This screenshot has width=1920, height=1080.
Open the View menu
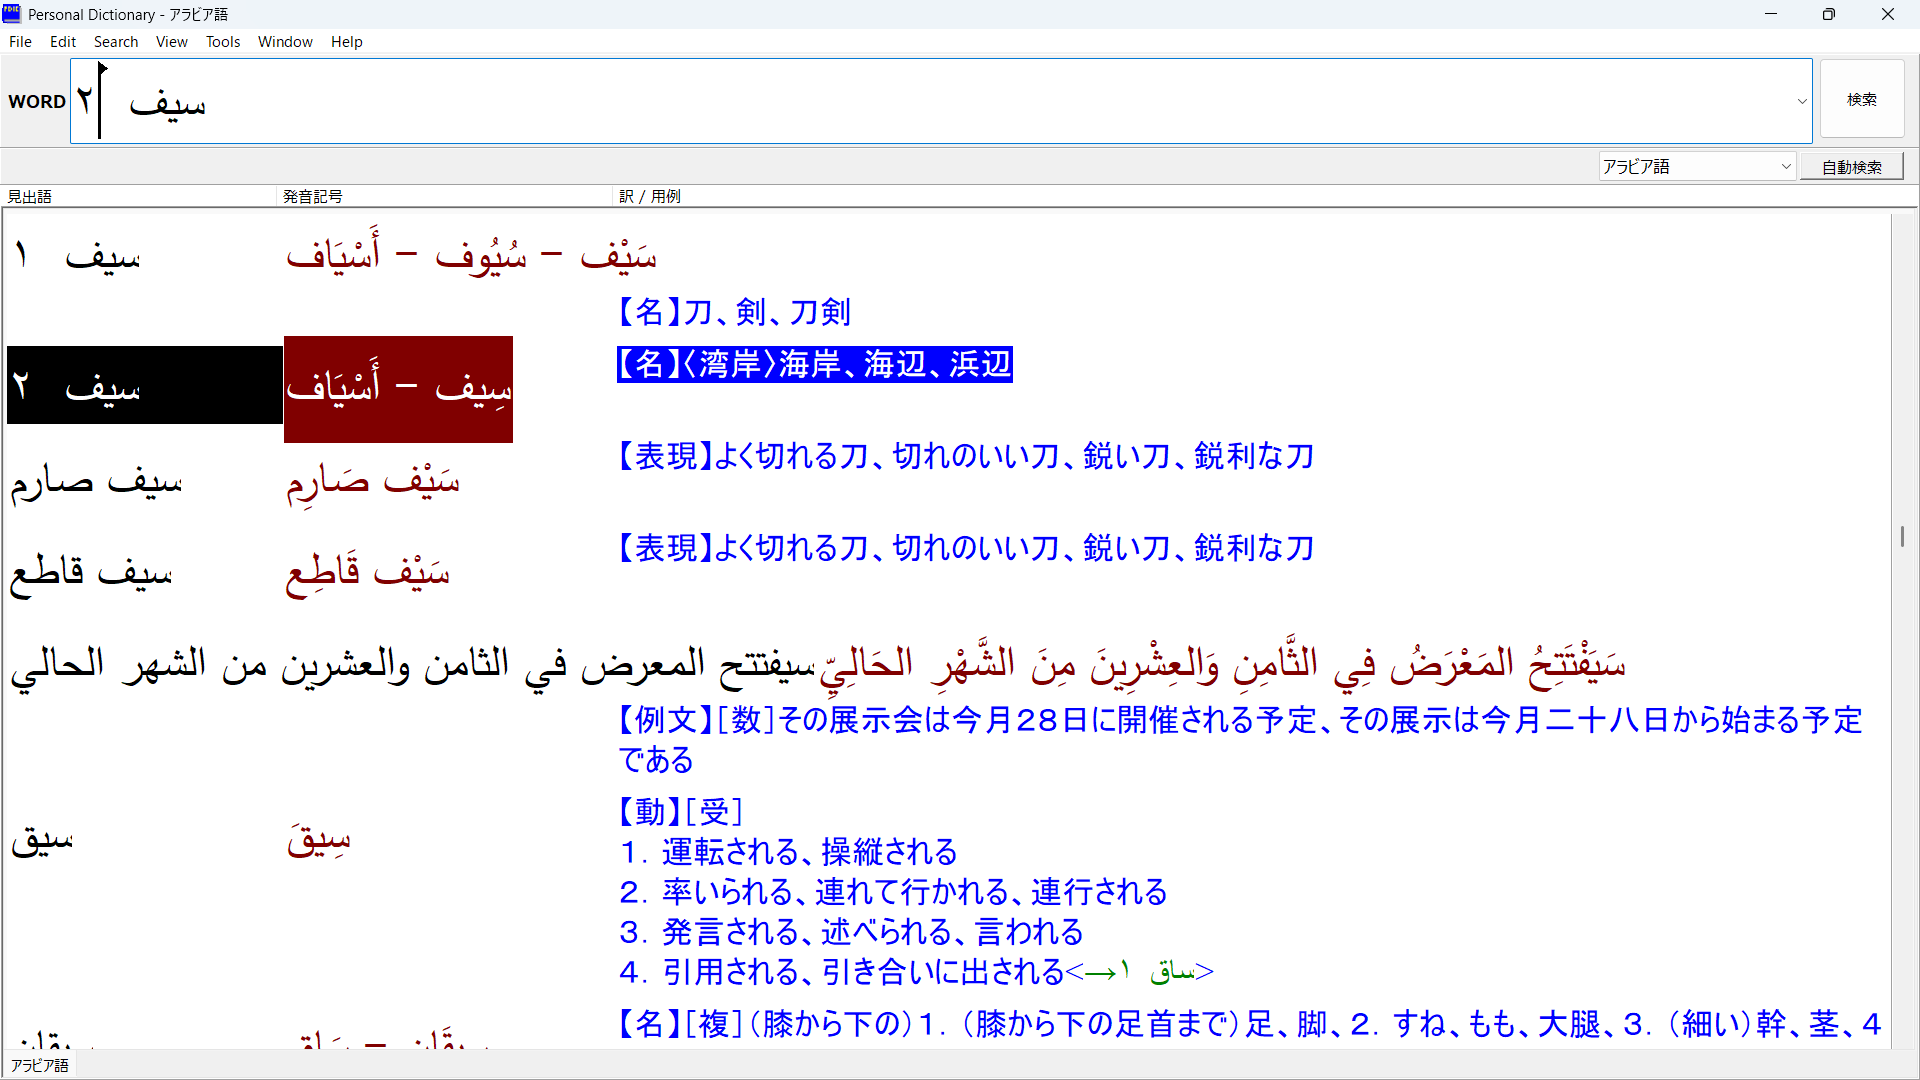point(171,42)
